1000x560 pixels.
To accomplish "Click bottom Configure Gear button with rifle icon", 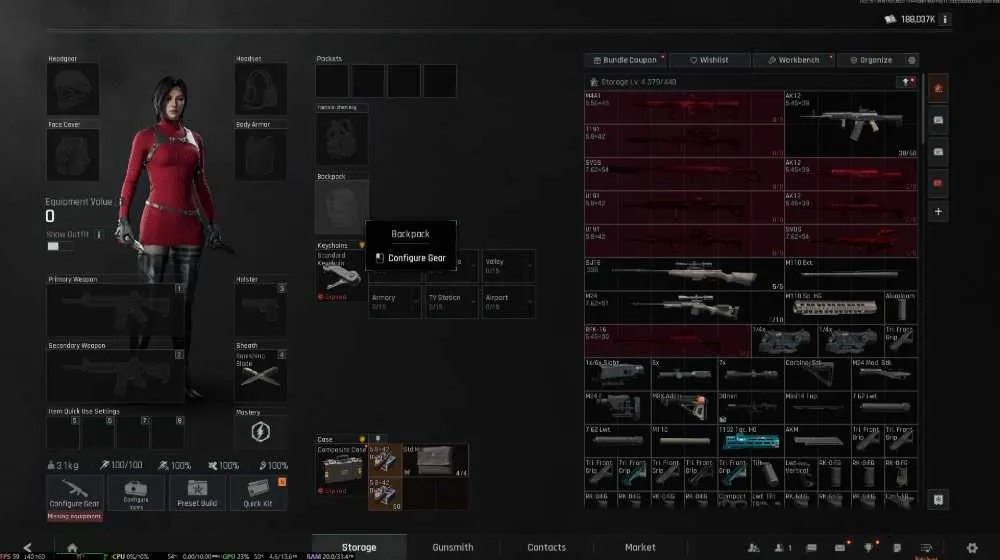I will (x=75, y=493).
